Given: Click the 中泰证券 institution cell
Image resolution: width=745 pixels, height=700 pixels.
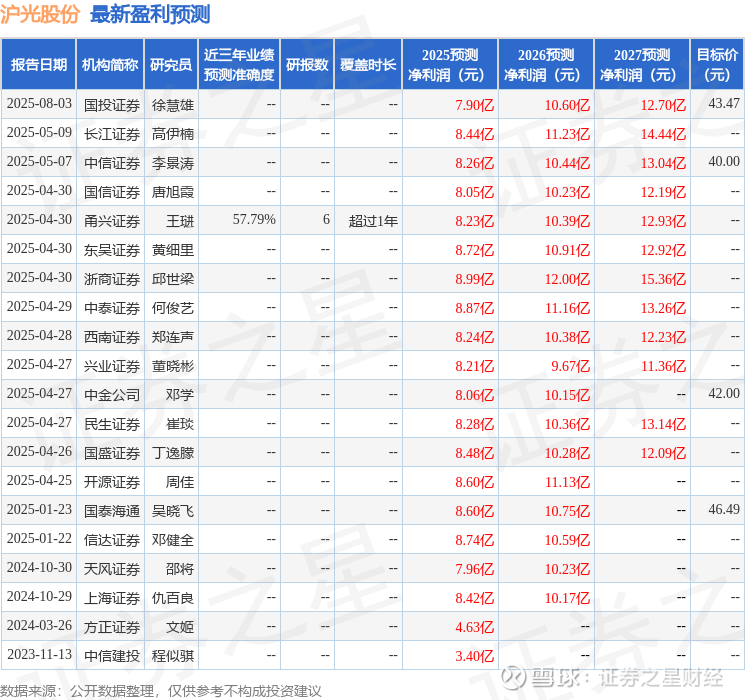Looking at the screenshot, I should (112, 308).
